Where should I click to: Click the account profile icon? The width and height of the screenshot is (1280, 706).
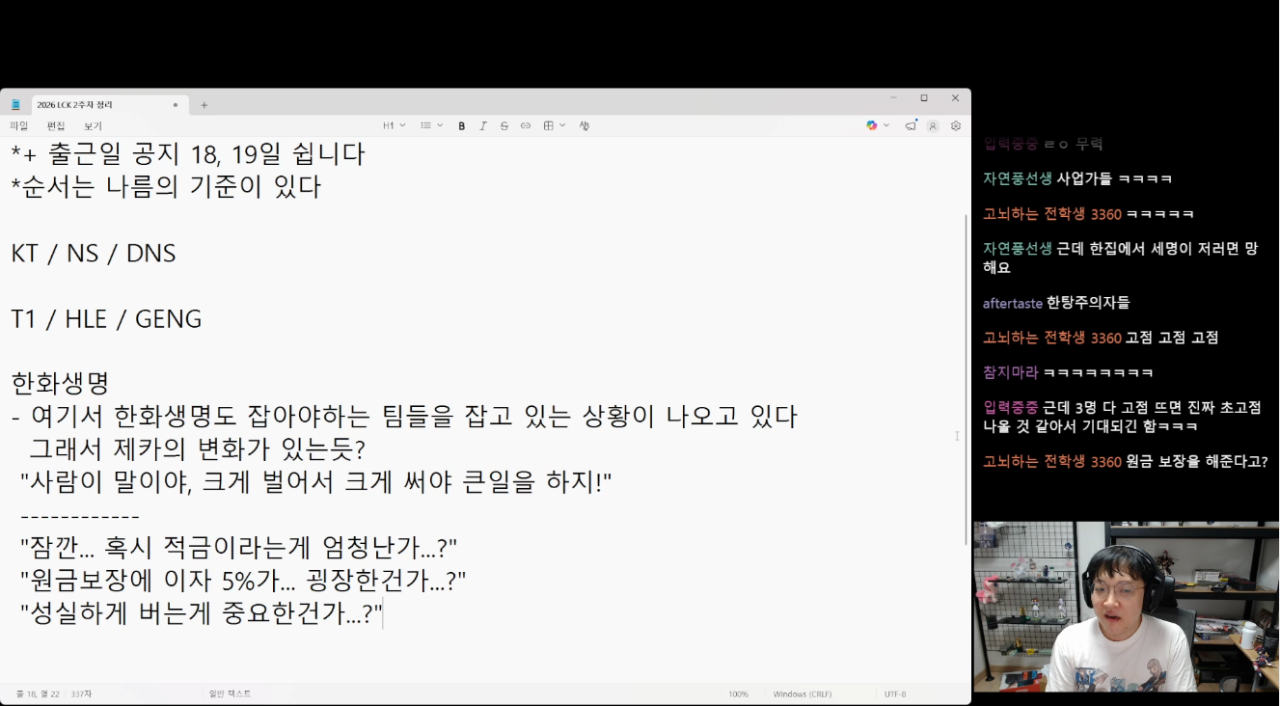pos(933,126)
